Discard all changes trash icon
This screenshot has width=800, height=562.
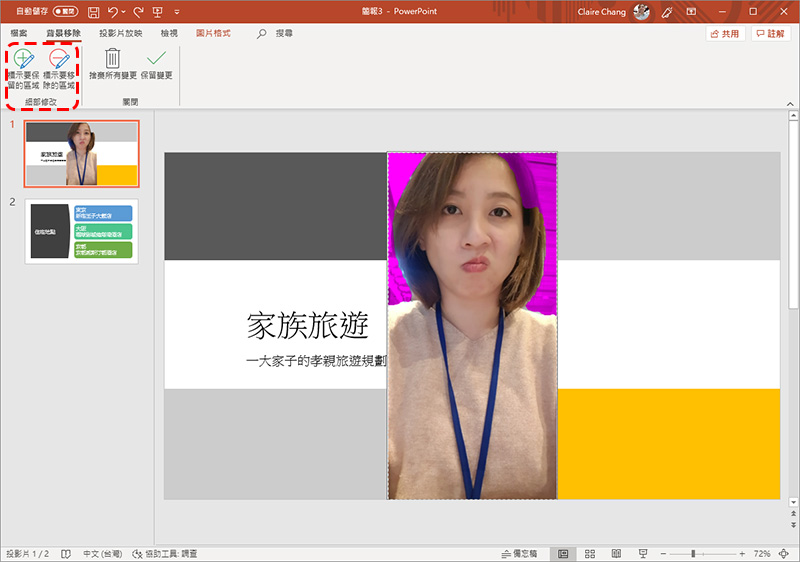(113, 64)
